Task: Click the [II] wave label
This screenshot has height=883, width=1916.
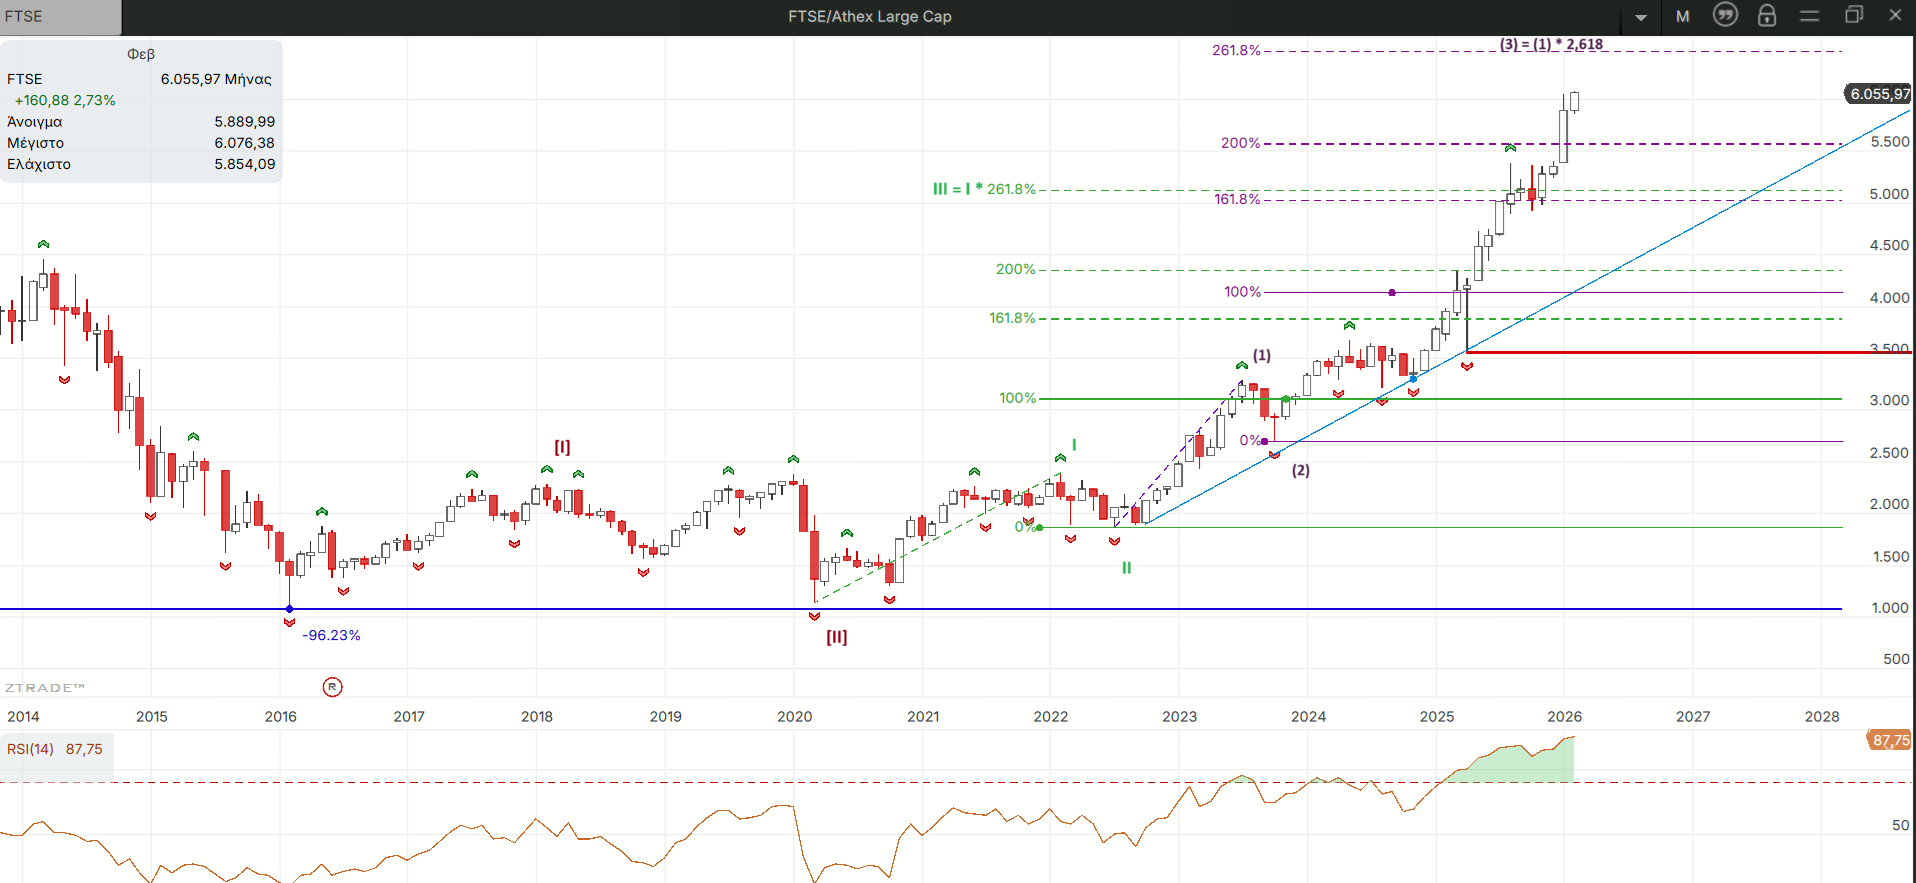Action: [836, 637]
